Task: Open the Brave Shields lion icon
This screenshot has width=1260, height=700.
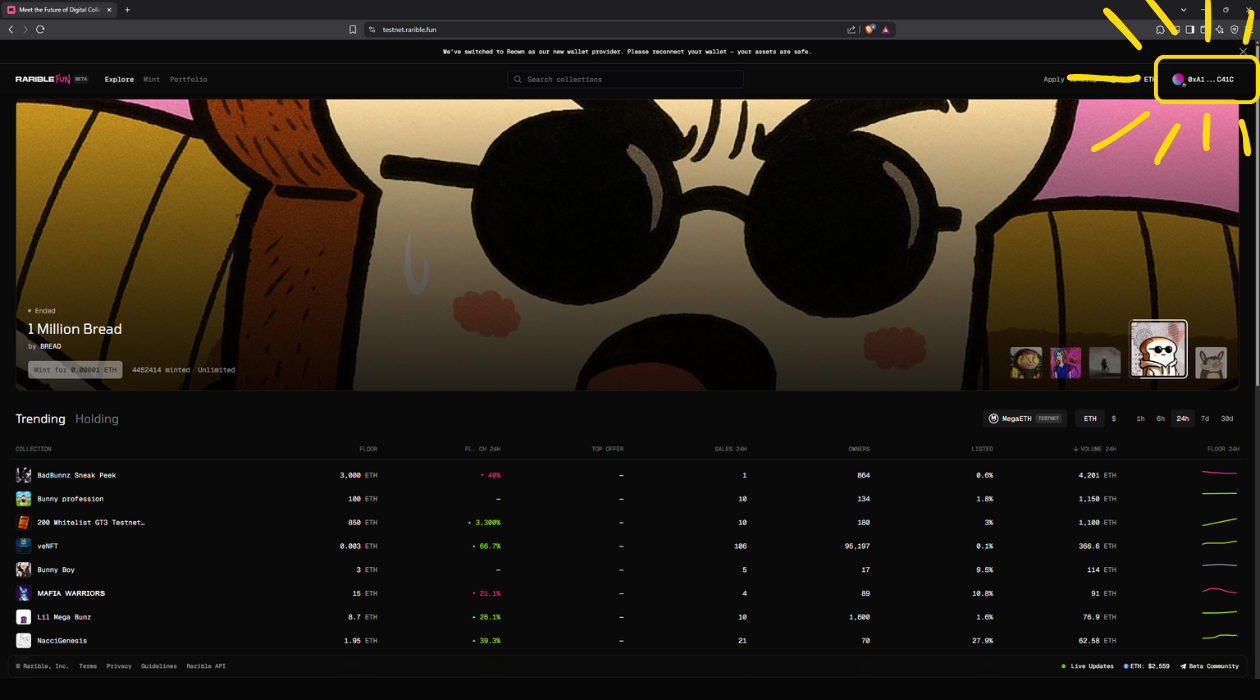Action: point(870,30)
